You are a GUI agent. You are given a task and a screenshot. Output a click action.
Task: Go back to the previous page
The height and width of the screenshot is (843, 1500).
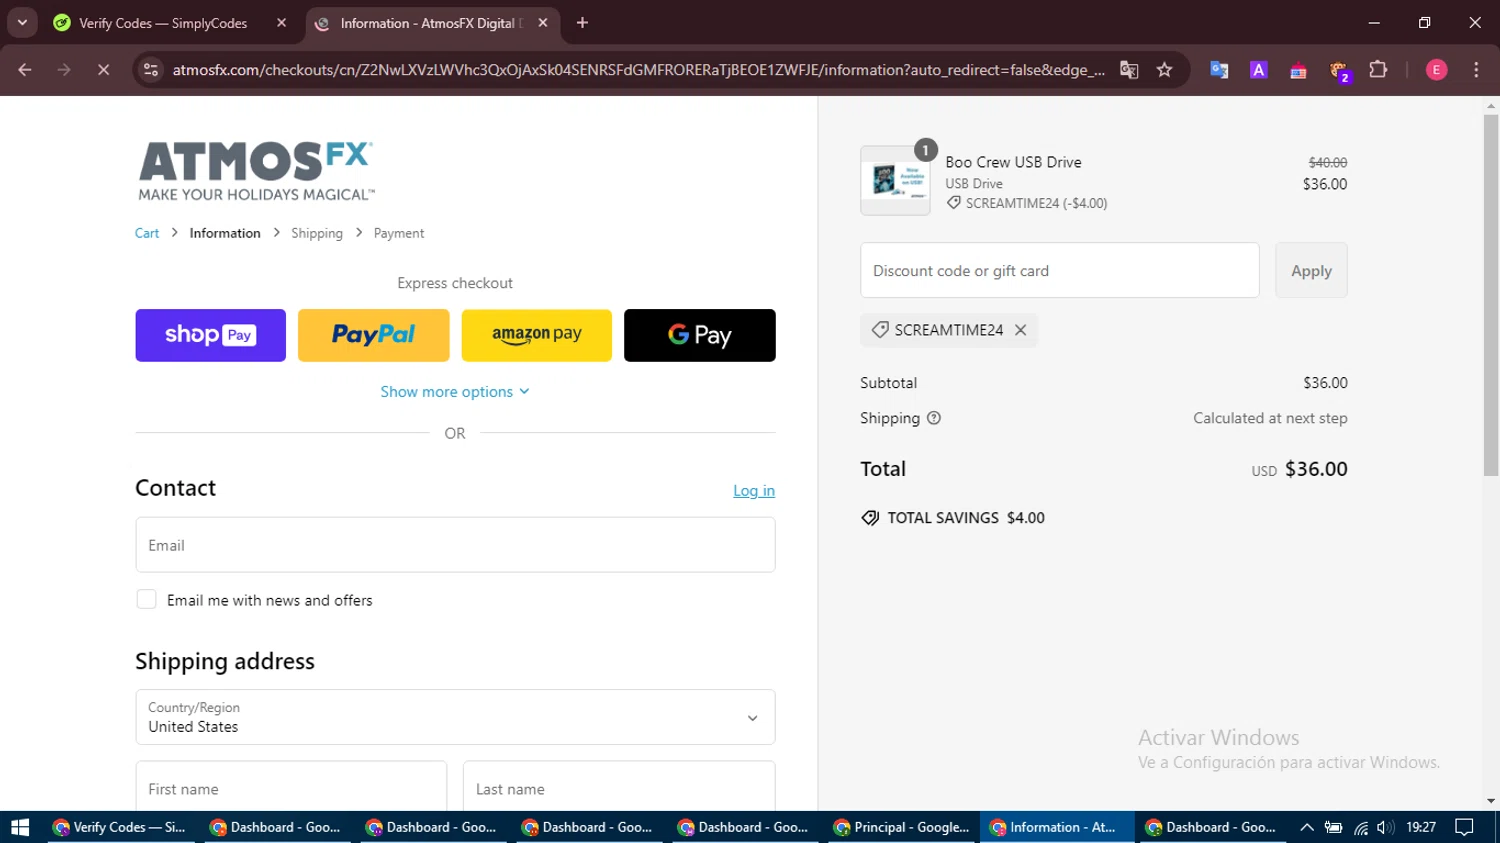coord(25,70)
